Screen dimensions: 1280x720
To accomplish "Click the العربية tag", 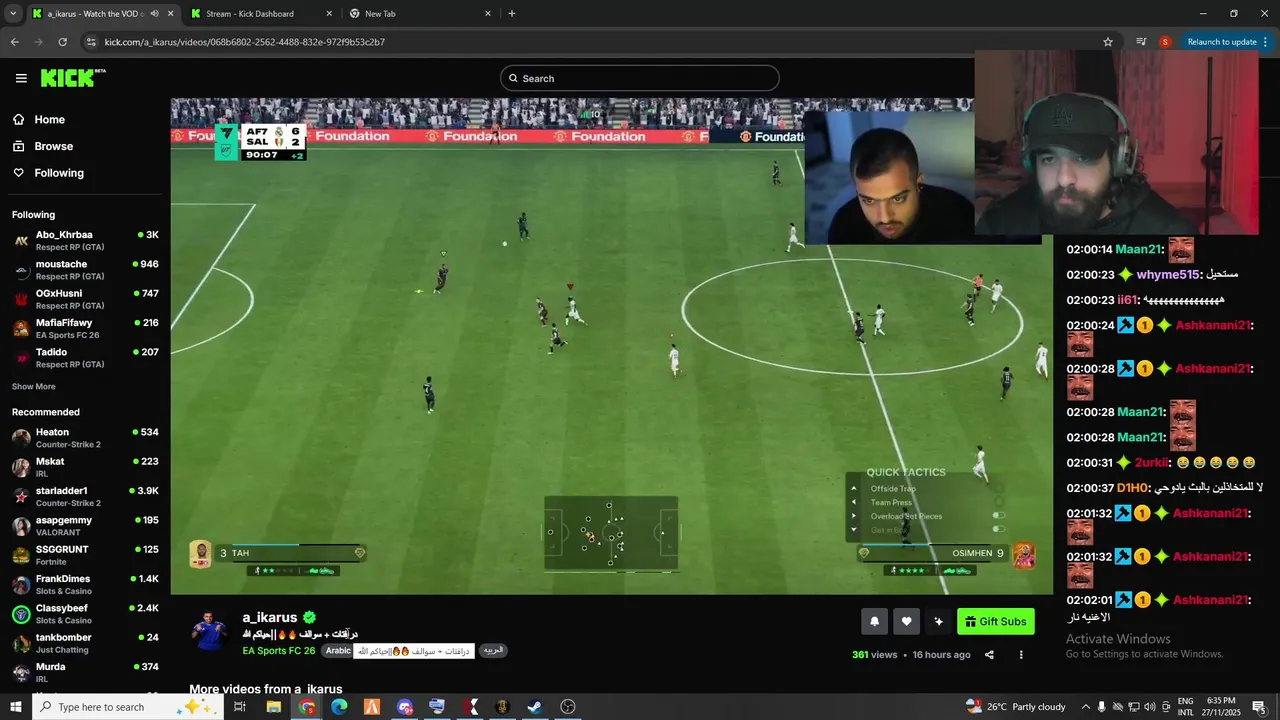I will (493, 650).
